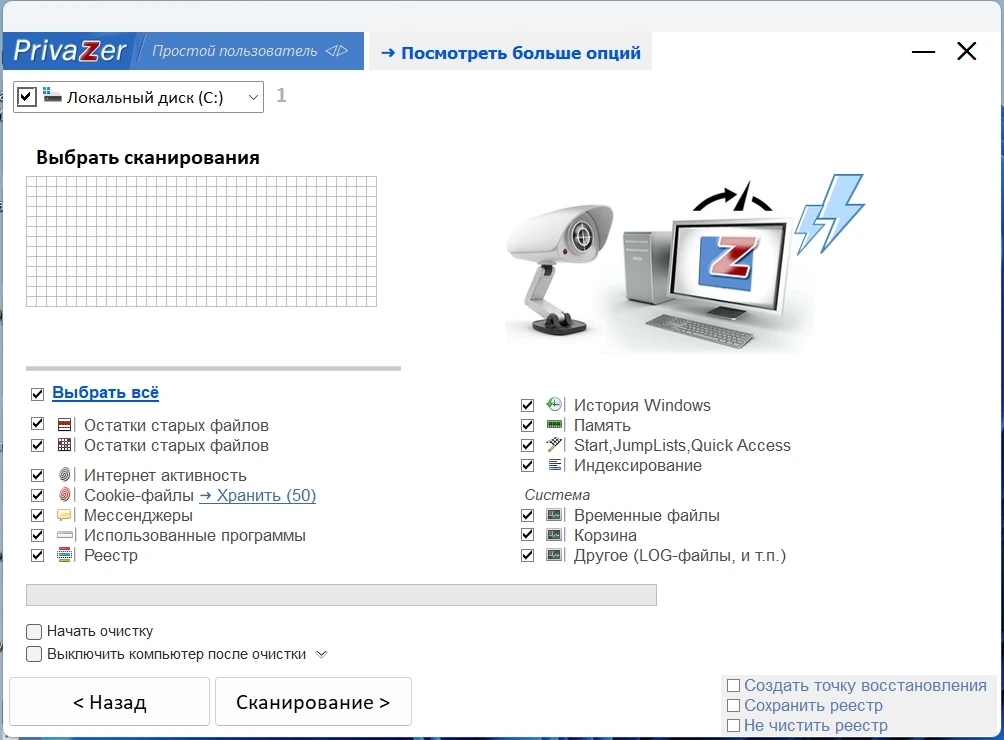
Task: Click the Temporary files monitor icon
Action: point(555,515)
